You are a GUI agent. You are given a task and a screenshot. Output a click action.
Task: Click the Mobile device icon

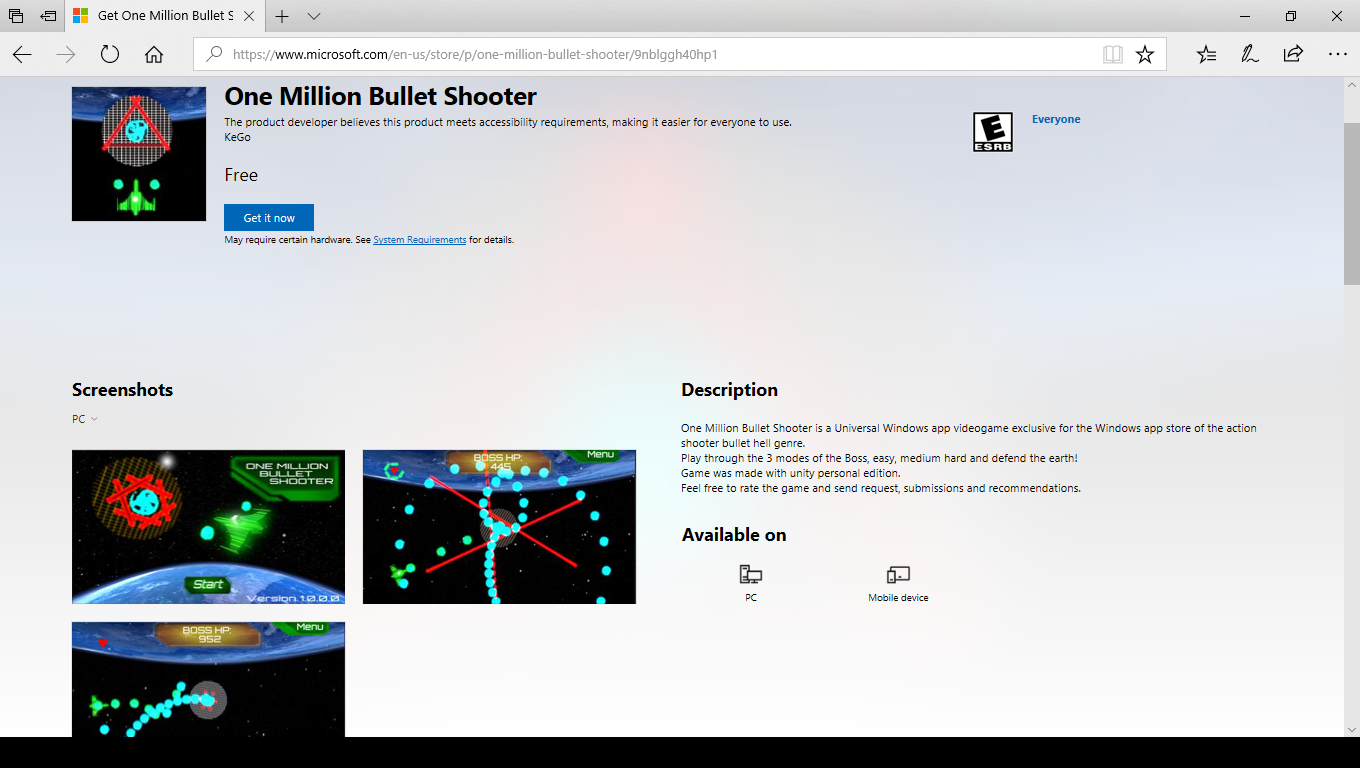pyautogui.click(x=898, y=575)
